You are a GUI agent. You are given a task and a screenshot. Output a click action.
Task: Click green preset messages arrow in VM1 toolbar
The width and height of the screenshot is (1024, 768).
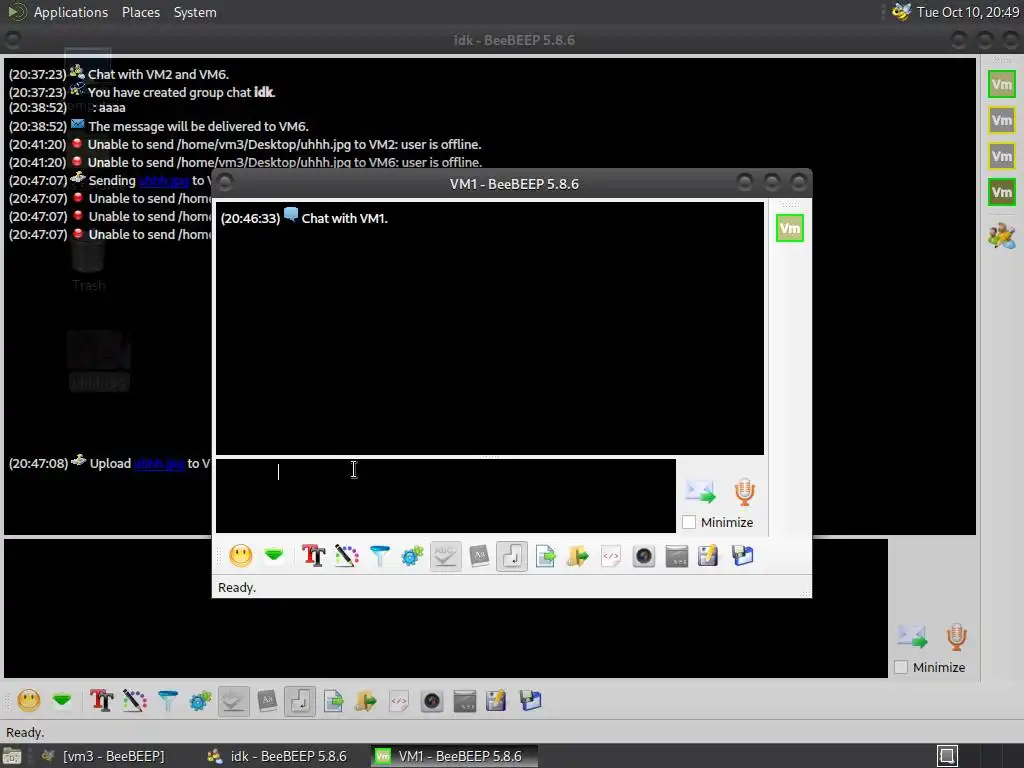pos(274,556)
